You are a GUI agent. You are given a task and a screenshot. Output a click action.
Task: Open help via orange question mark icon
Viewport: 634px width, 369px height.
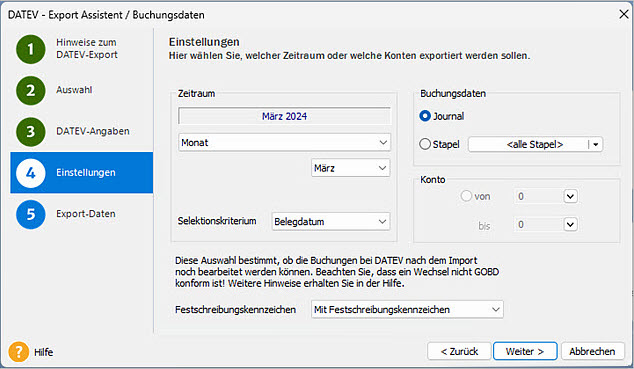click(x=19, y=352)
